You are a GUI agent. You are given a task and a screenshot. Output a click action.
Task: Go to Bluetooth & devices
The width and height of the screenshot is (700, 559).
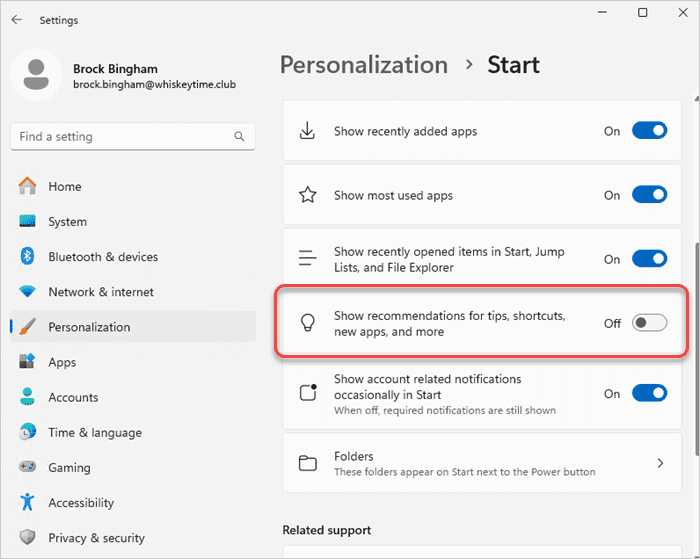pos(133,257)
